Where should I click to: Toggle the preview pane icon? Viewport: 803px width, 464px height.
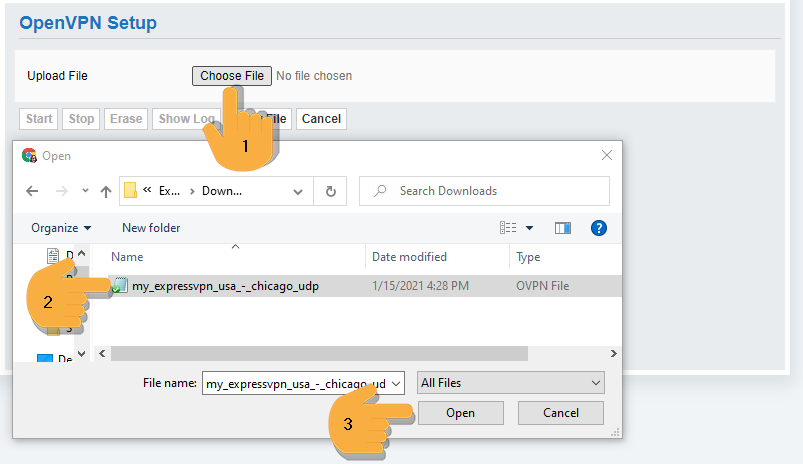(563, 228)
